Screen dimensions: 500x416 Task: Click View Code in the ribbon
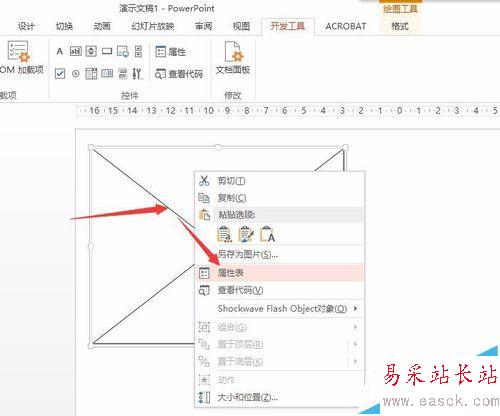point(179,74)
